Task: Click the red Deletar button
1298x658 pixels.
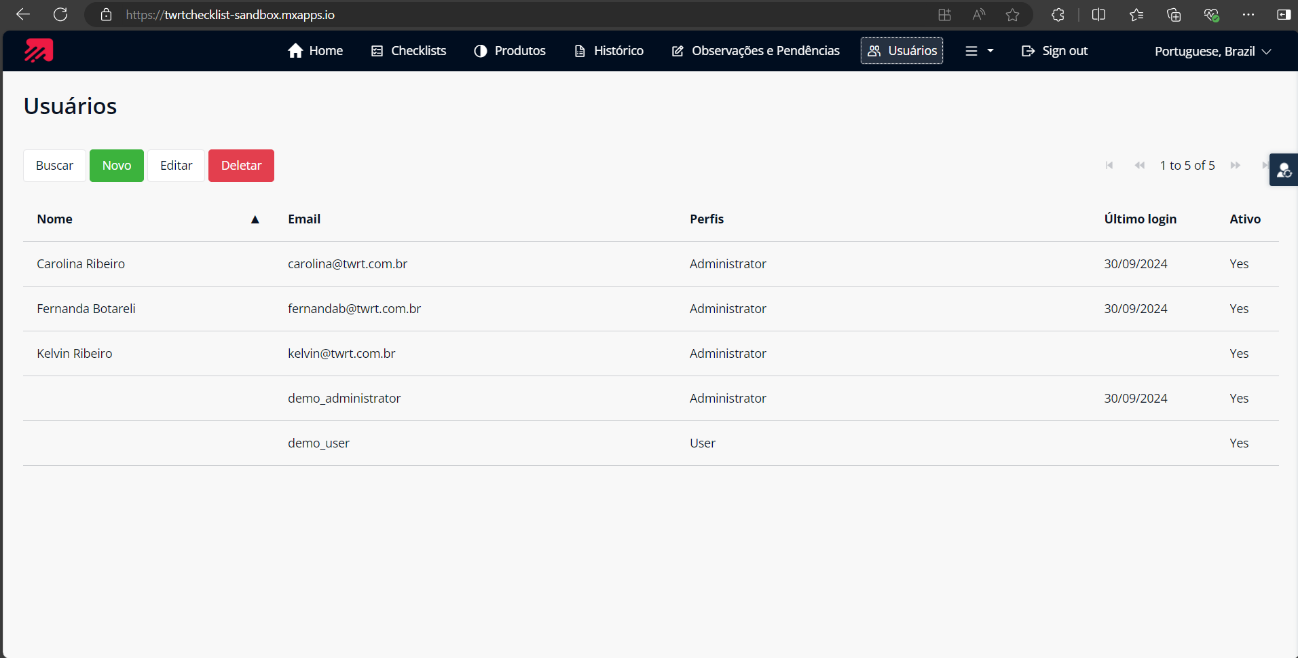Action: click(241, 166)
